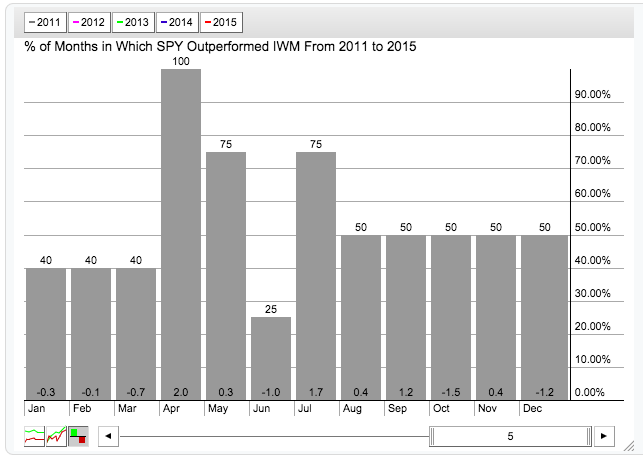Toggle the 2015 year legend button

(221, 22)
